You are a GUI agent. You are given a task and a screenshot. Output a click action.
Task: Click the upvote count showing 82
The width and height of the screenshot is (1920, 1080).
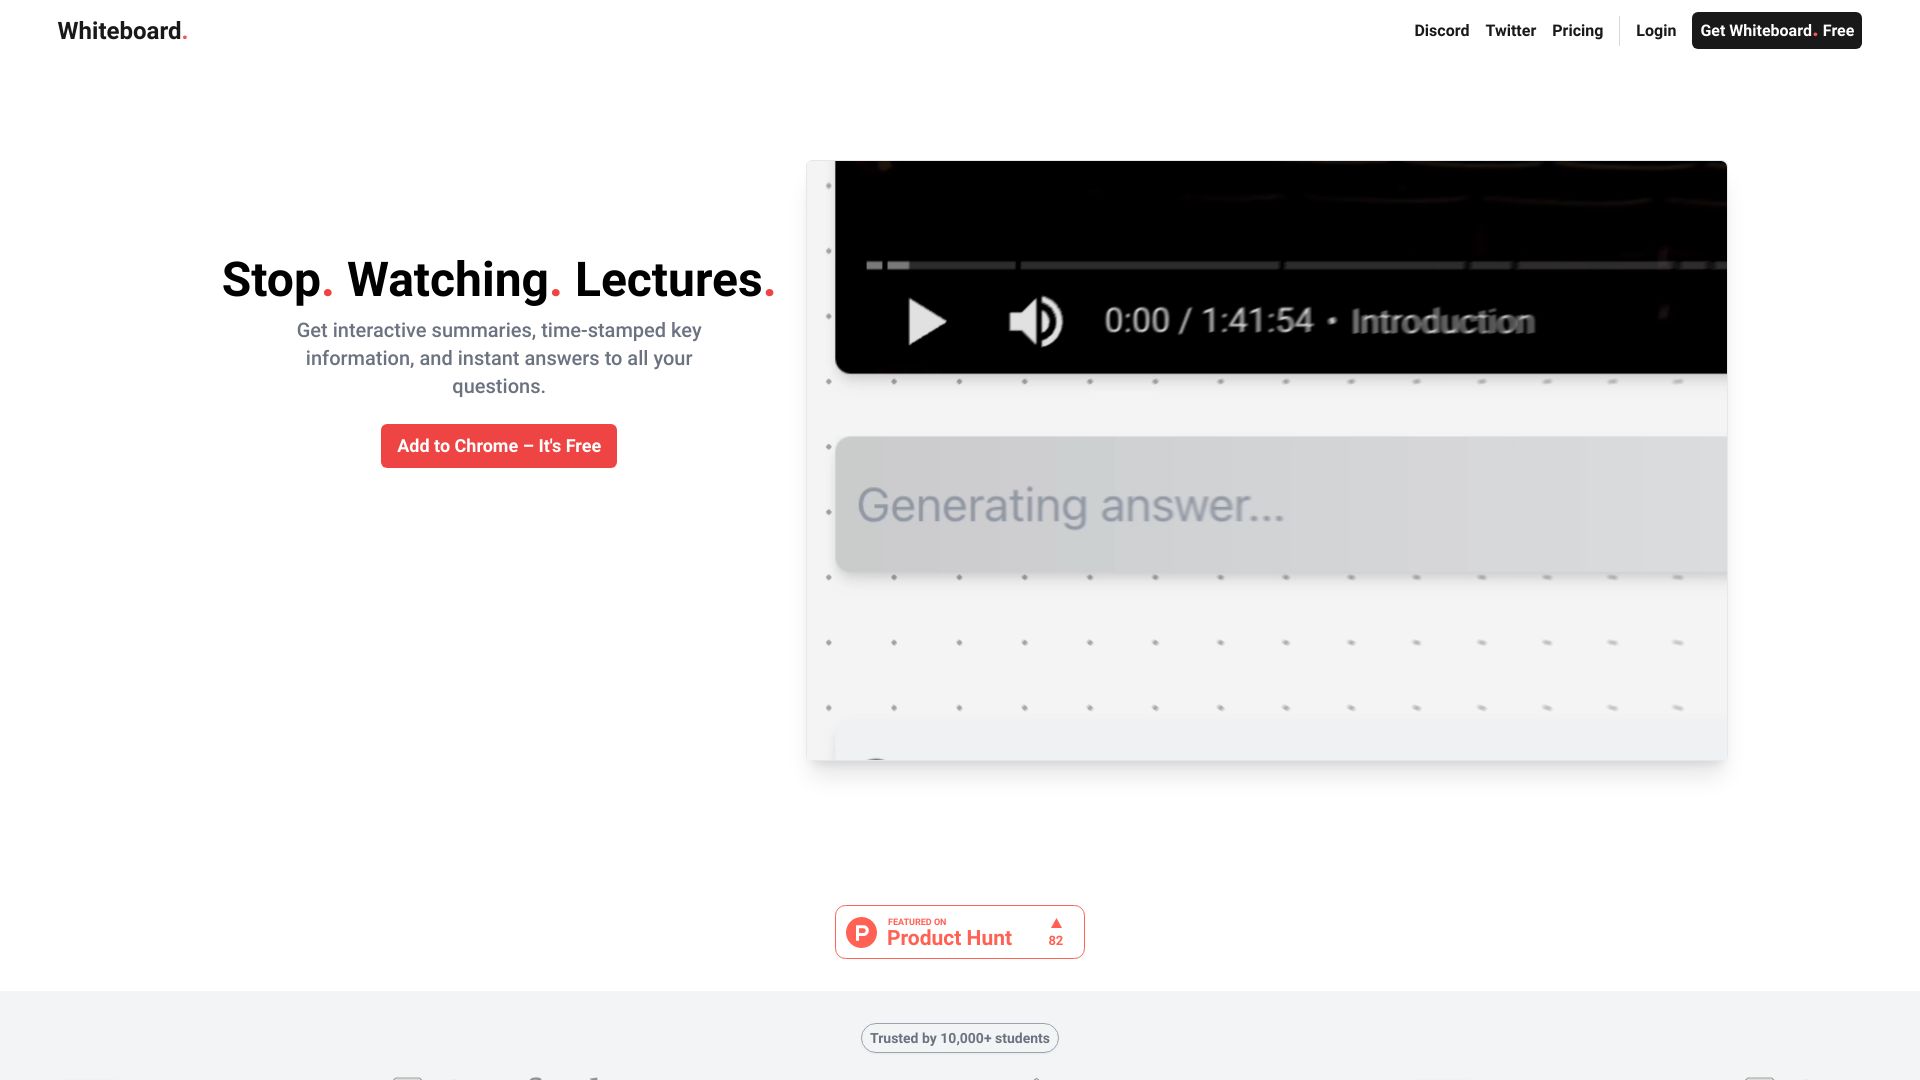pos(1056,942)
